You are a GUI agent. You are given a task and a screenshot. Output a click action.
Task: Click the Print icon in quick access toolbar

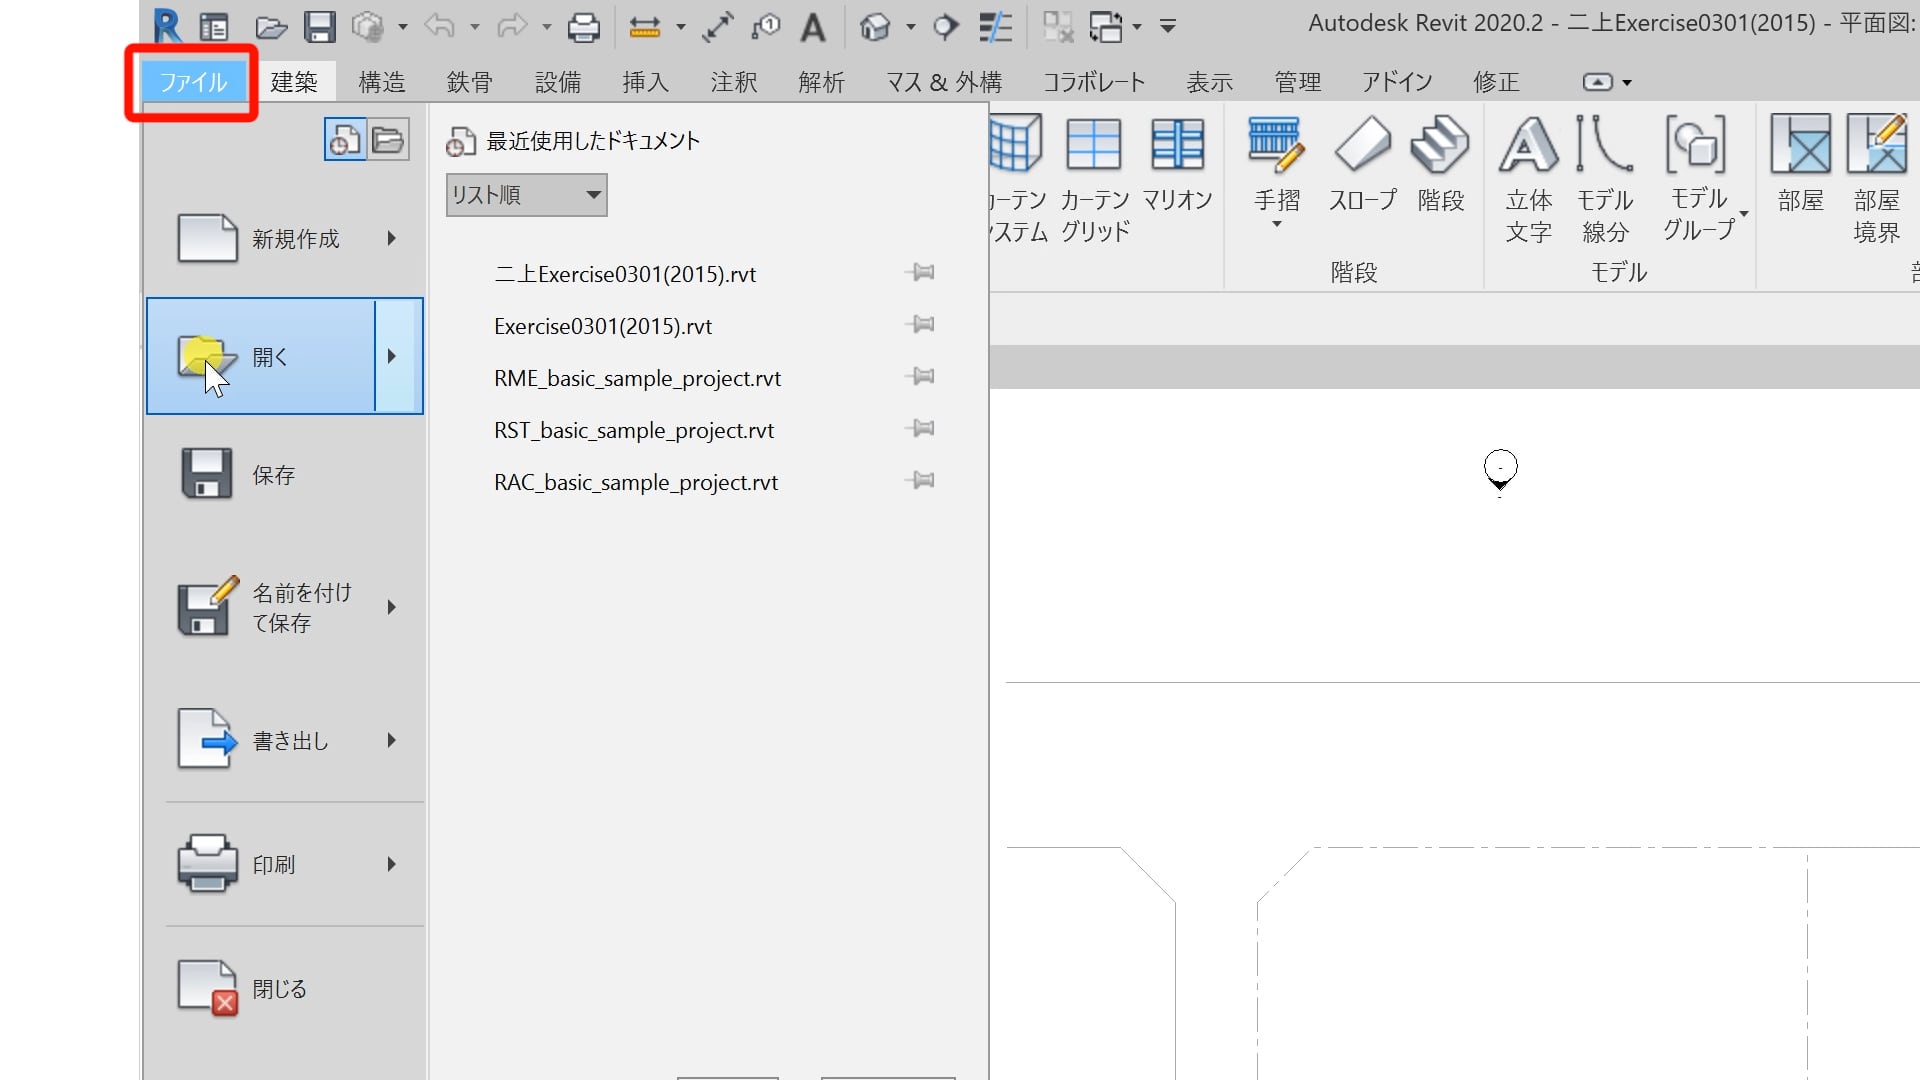tap(583, 27)
